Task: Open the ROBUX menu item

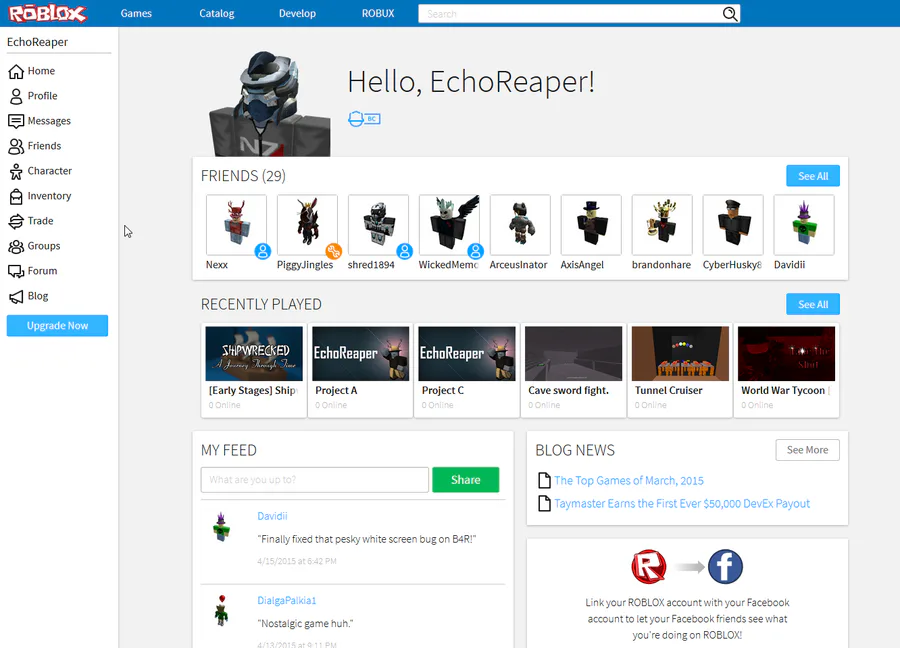Action: pyautogui.click(x=378, y=13)
